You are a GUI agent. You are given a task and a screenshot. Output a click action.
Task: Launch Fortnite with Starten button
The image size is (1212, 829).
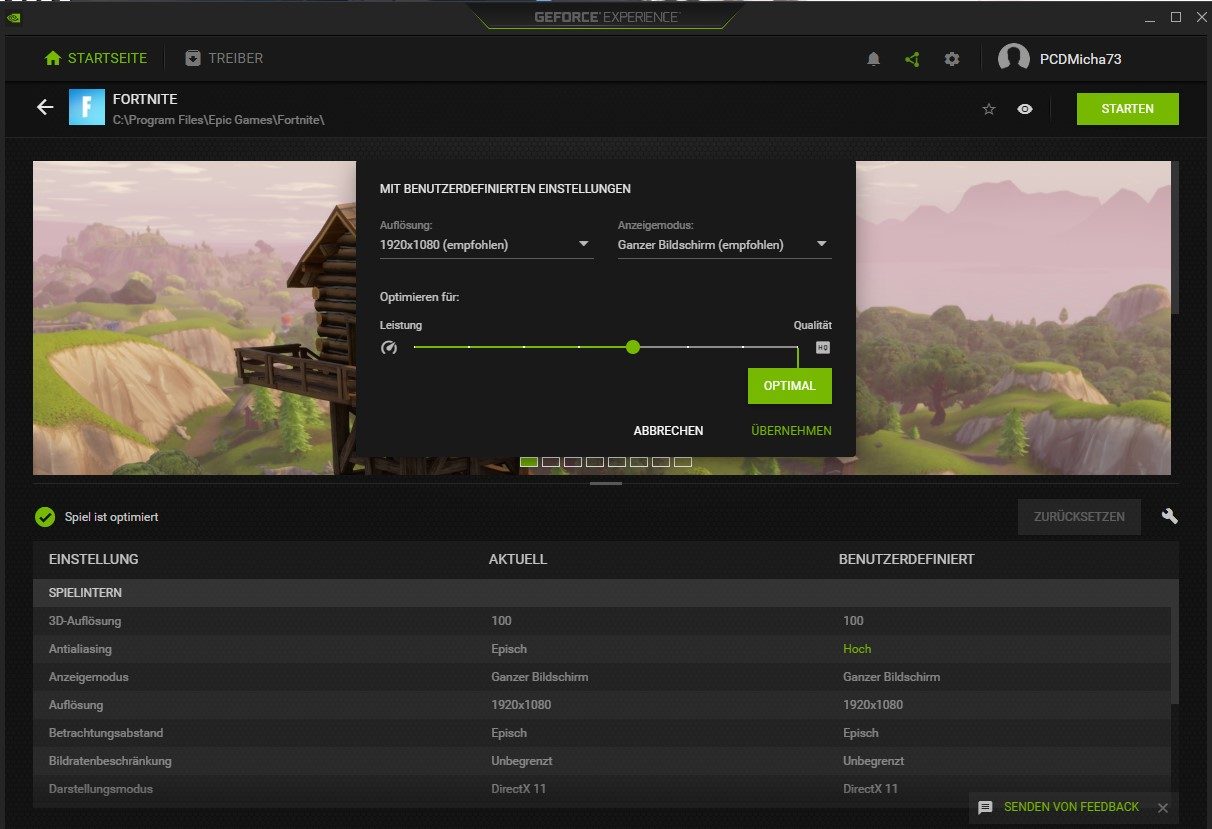[x=1127, y=109]
